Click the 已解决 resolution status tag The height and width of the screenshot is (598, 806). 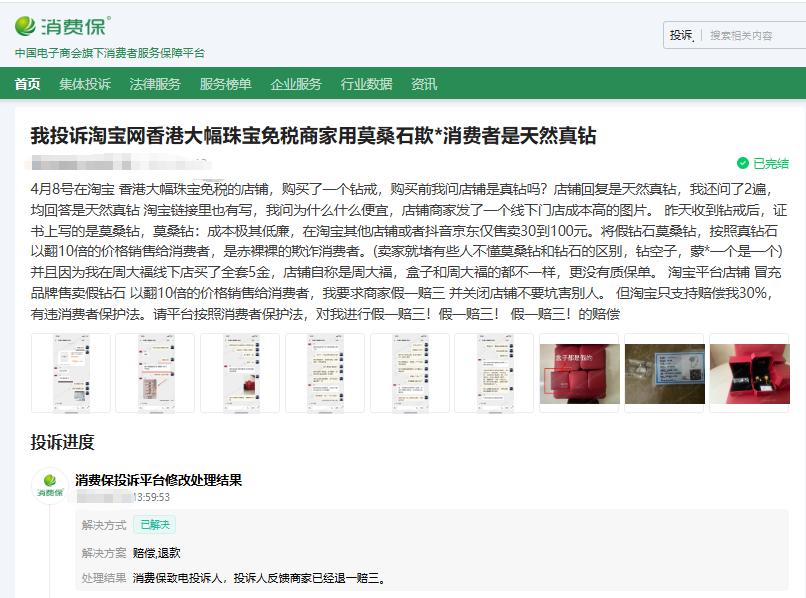(155, 525)
